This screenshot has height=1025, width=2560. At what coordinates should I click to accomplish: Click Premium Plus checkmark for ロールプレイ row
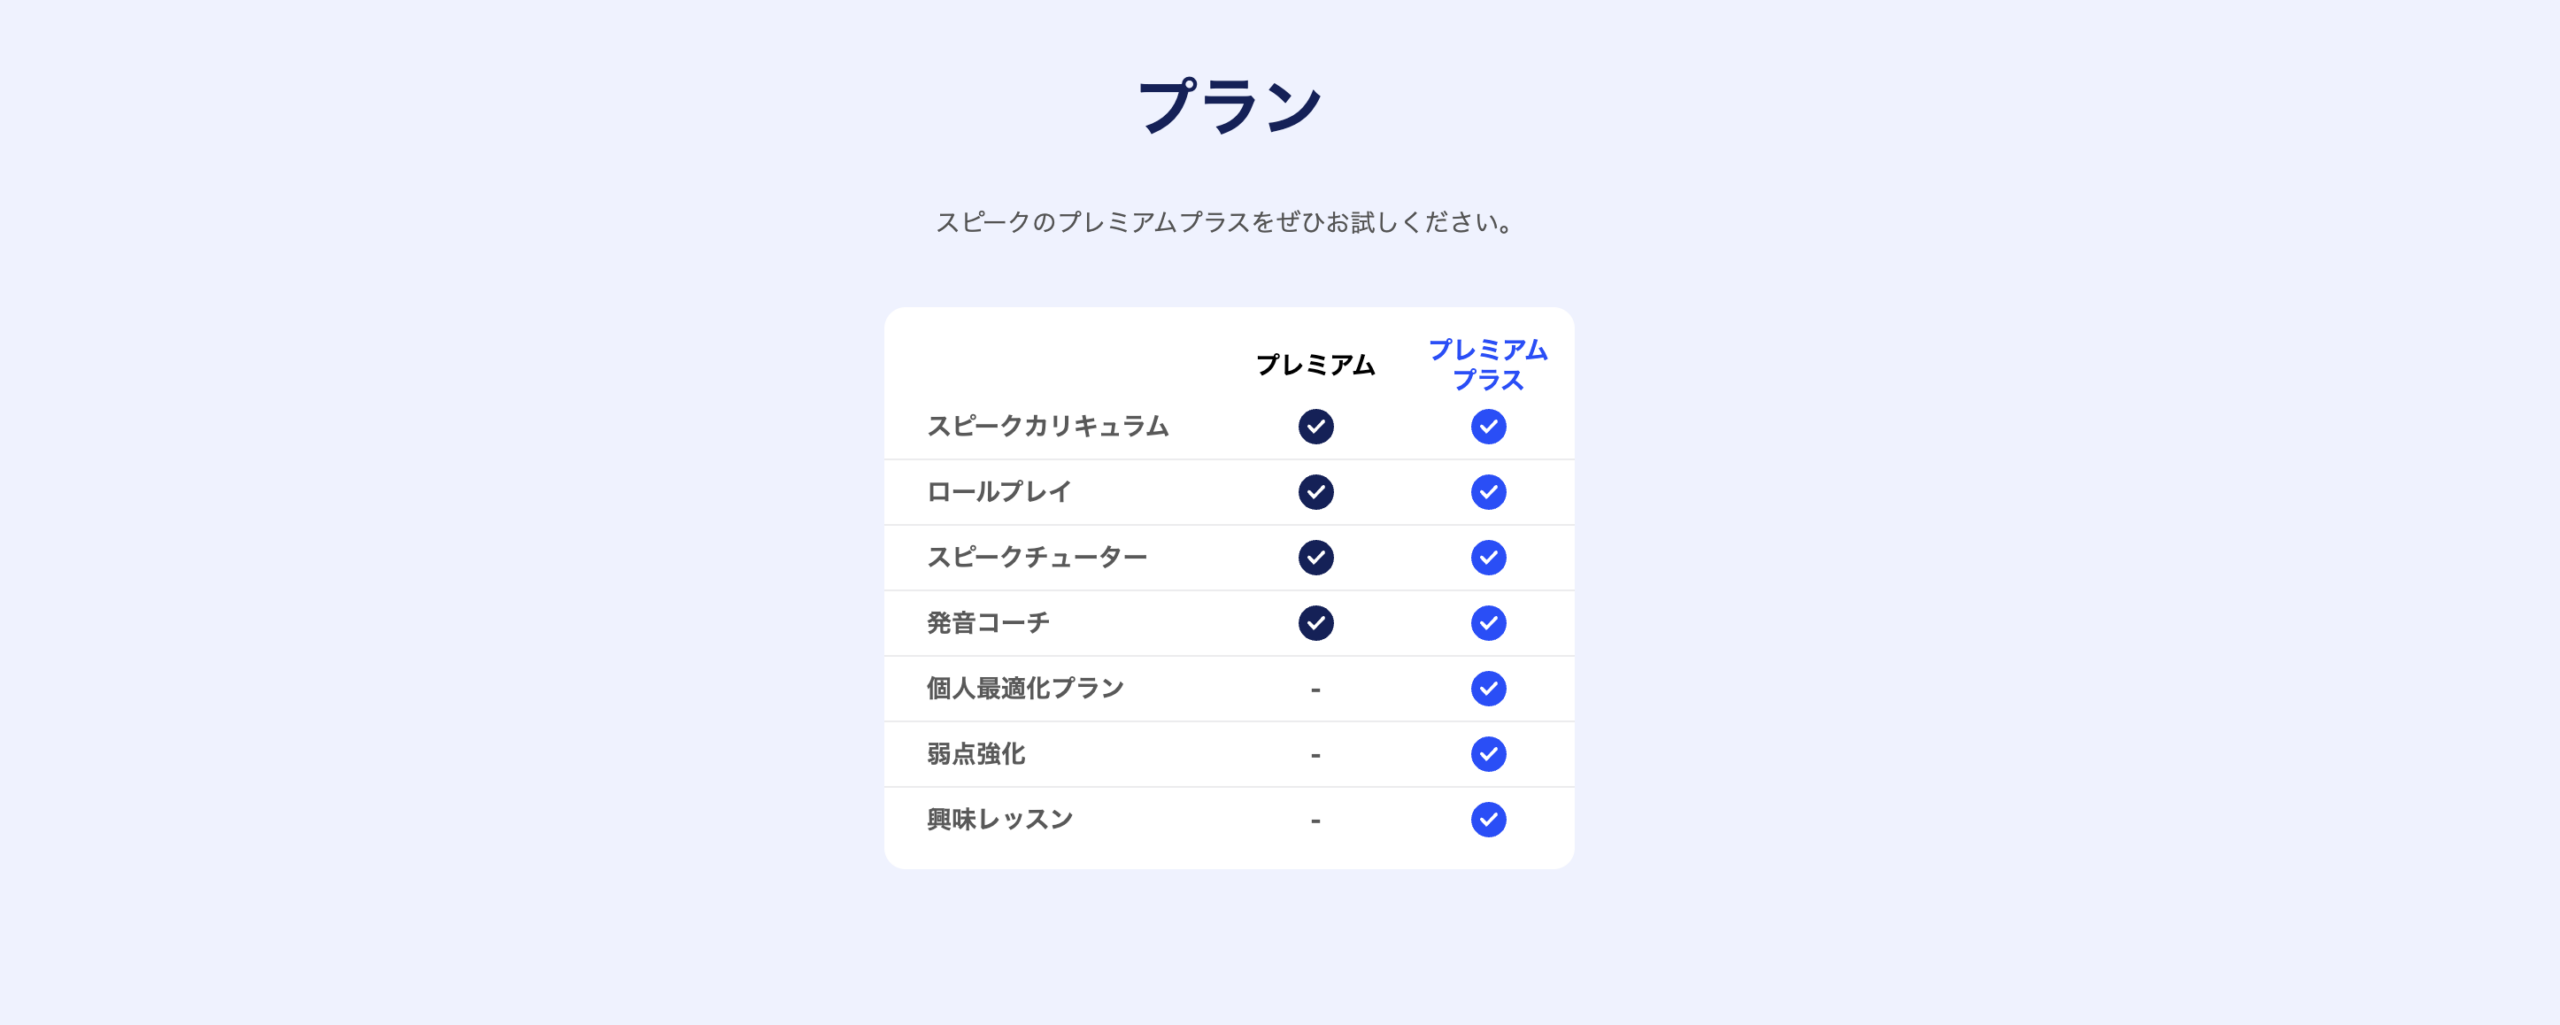(x=1488, y=492)
